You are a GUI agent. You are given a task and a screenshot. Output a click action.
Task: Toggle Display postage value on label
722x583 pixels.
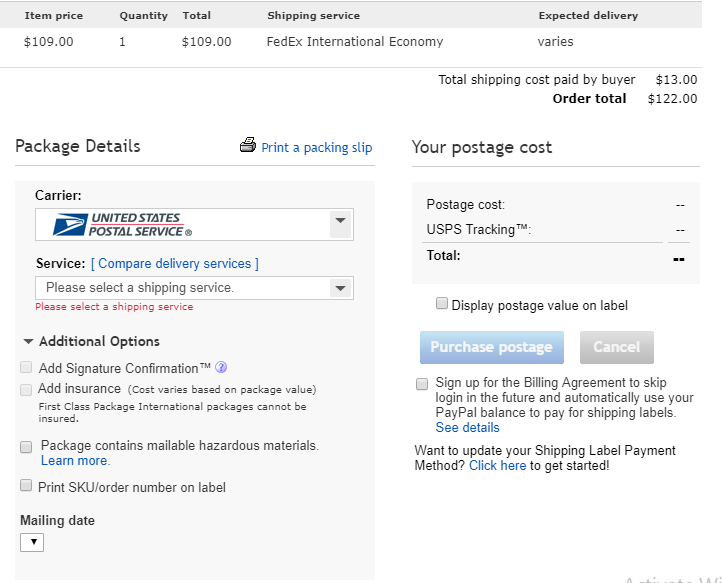pos(442,303)
